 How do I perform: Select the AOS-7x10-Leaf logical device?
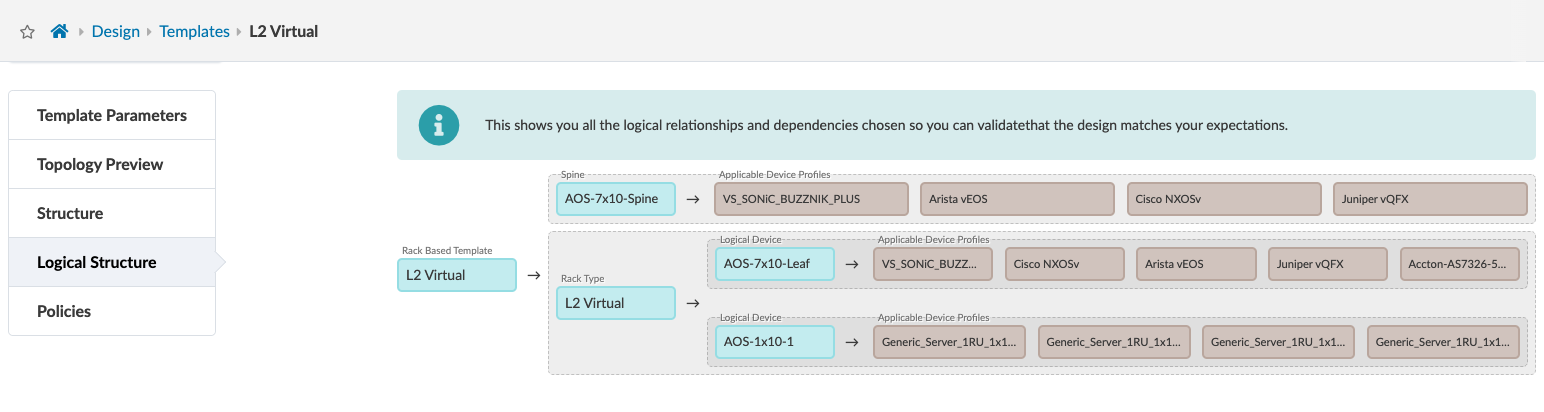click(x=774, y=264)
